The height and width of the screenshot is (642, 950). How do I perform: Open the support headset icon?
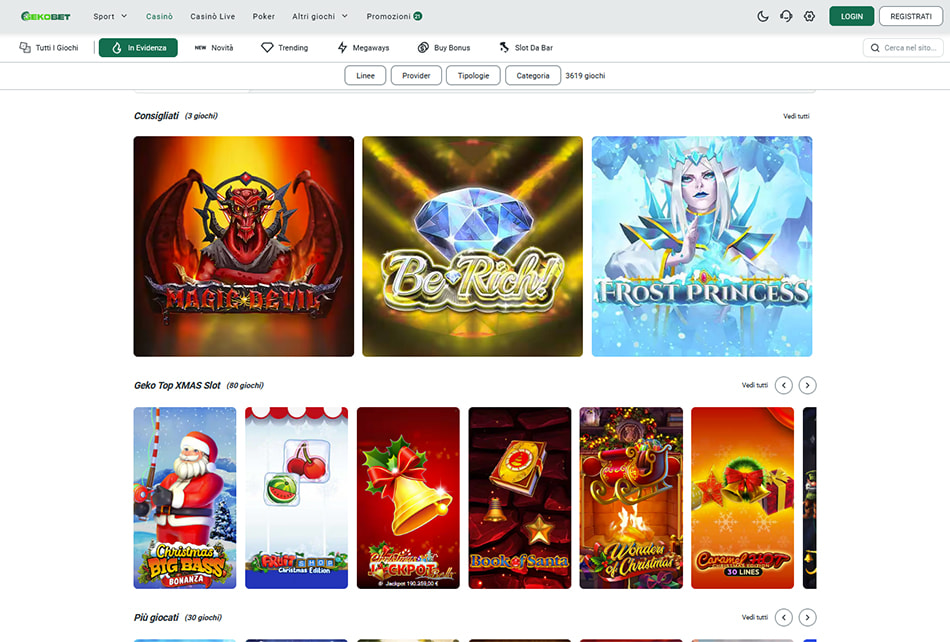pos(786,16)
